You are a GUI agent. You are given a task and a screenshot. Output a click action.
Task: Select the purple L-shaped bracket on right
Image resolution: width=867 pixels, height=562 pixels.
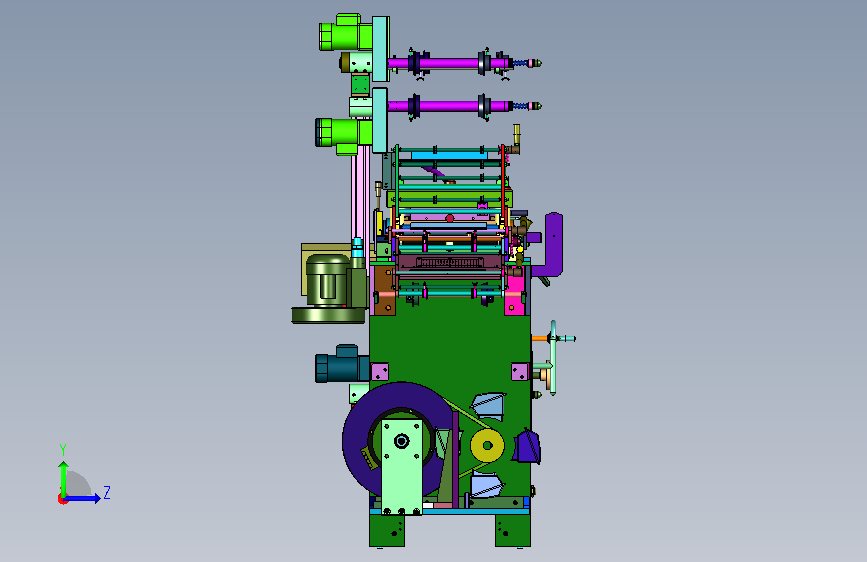click(553, 243)
